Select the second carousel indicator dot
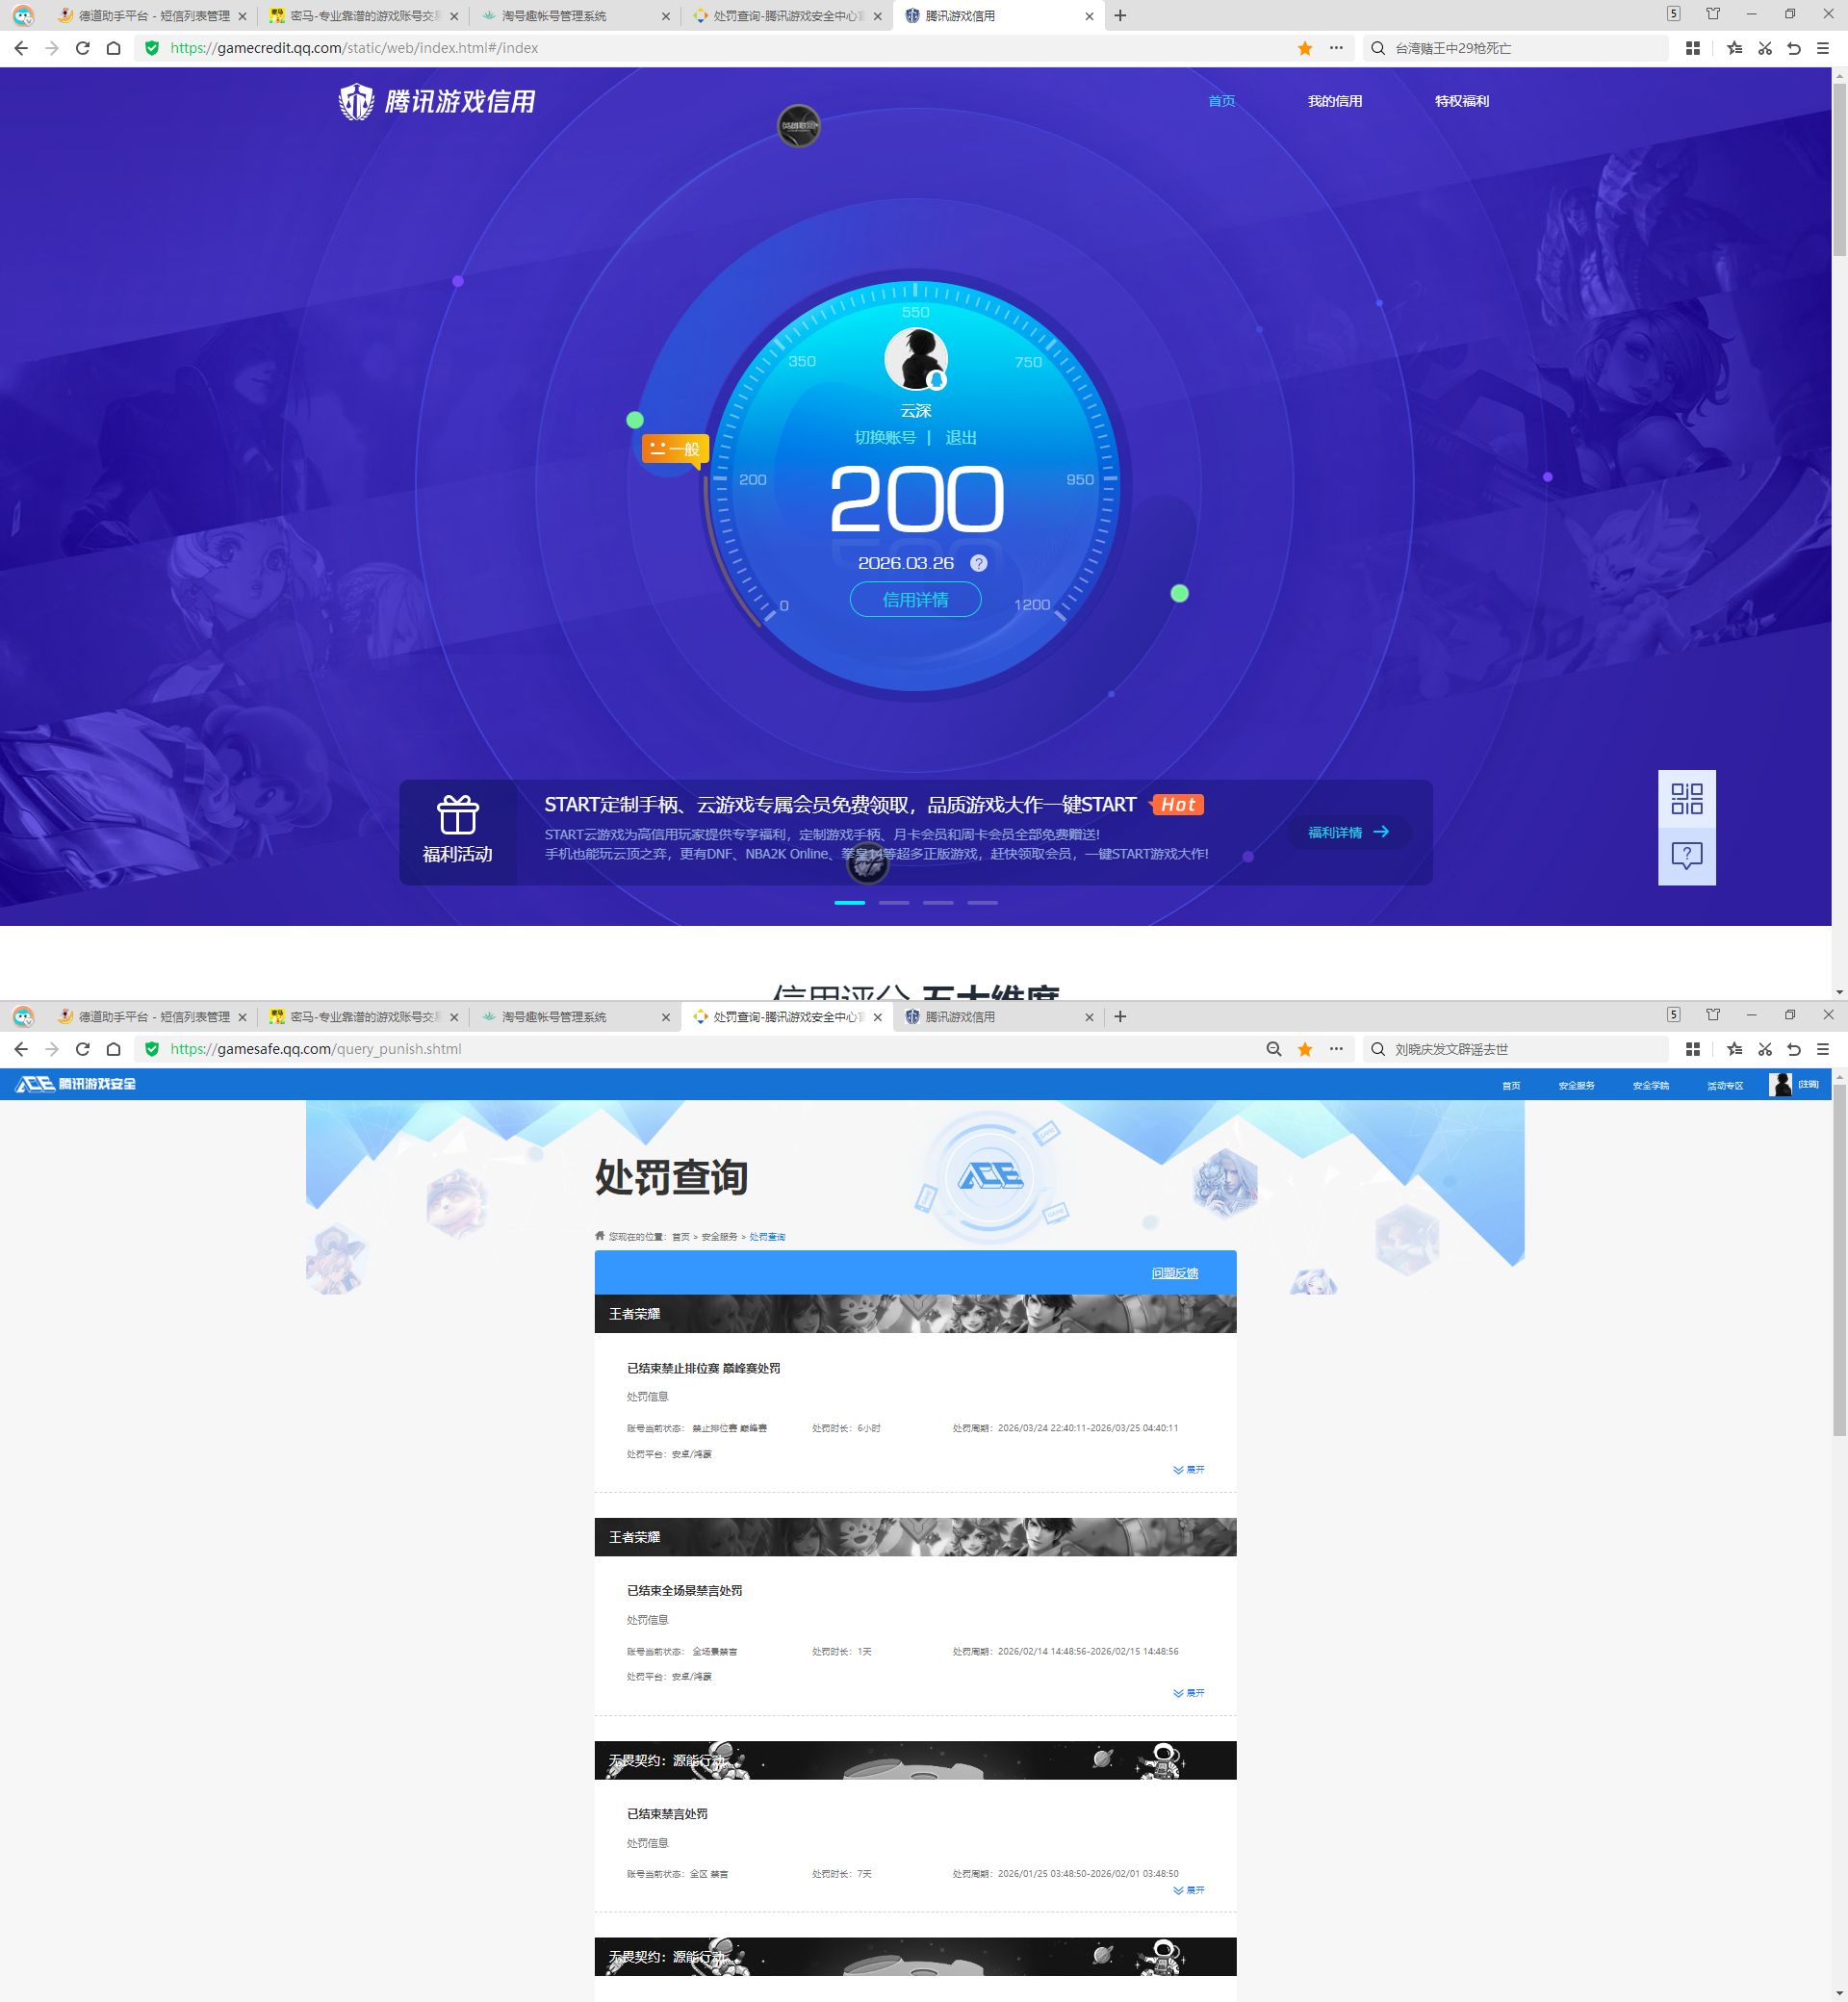 (x=894, y=901)
